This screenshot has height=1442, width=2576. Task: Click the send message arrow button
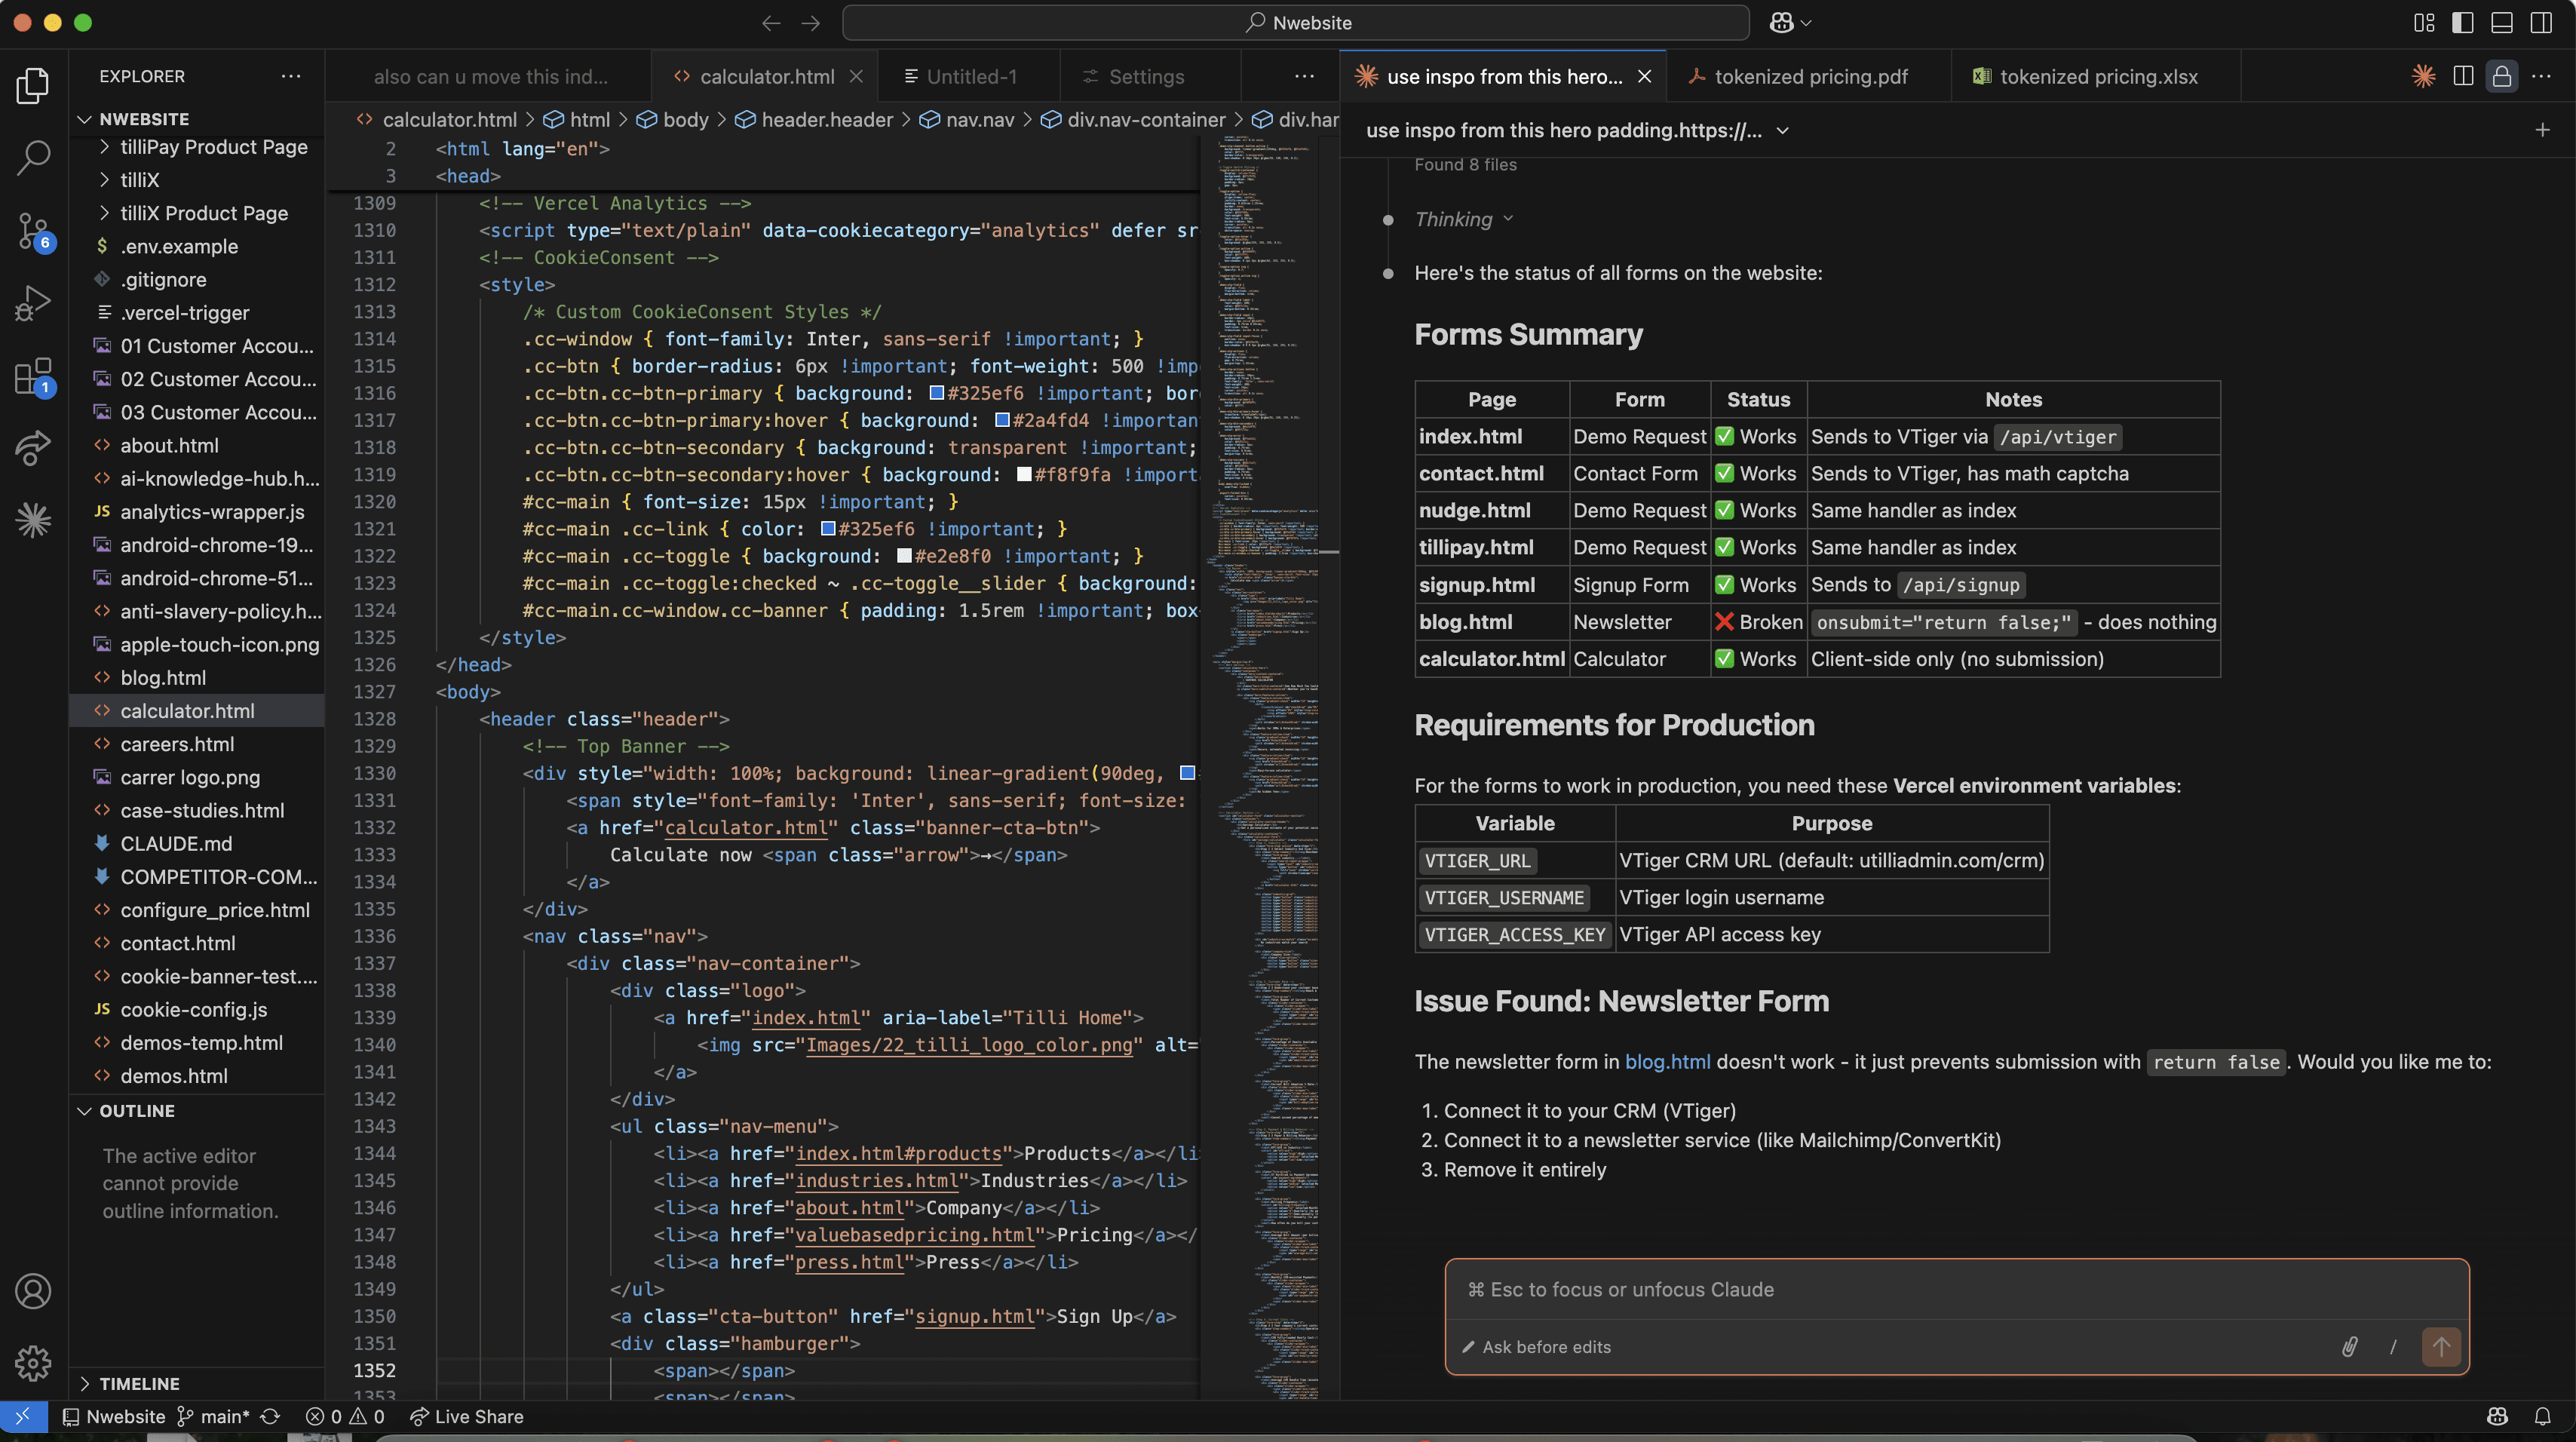tap(2440, 1346)
